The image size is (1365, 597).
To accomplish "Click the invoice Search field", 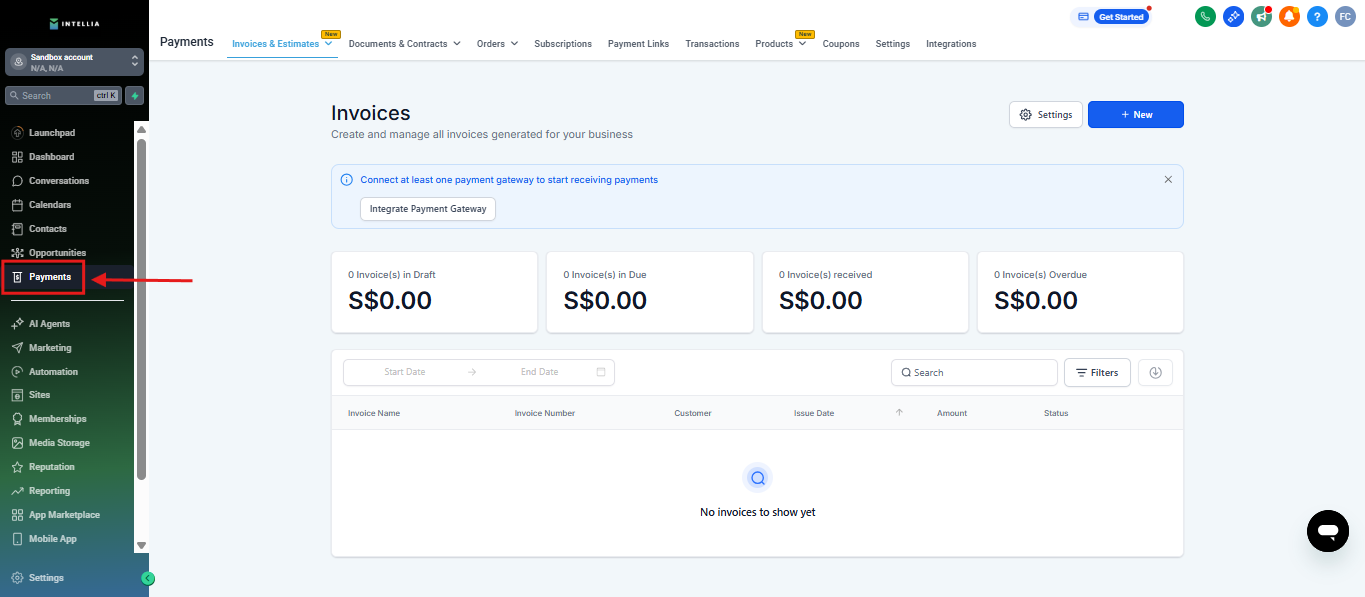I will pos(974,372).
